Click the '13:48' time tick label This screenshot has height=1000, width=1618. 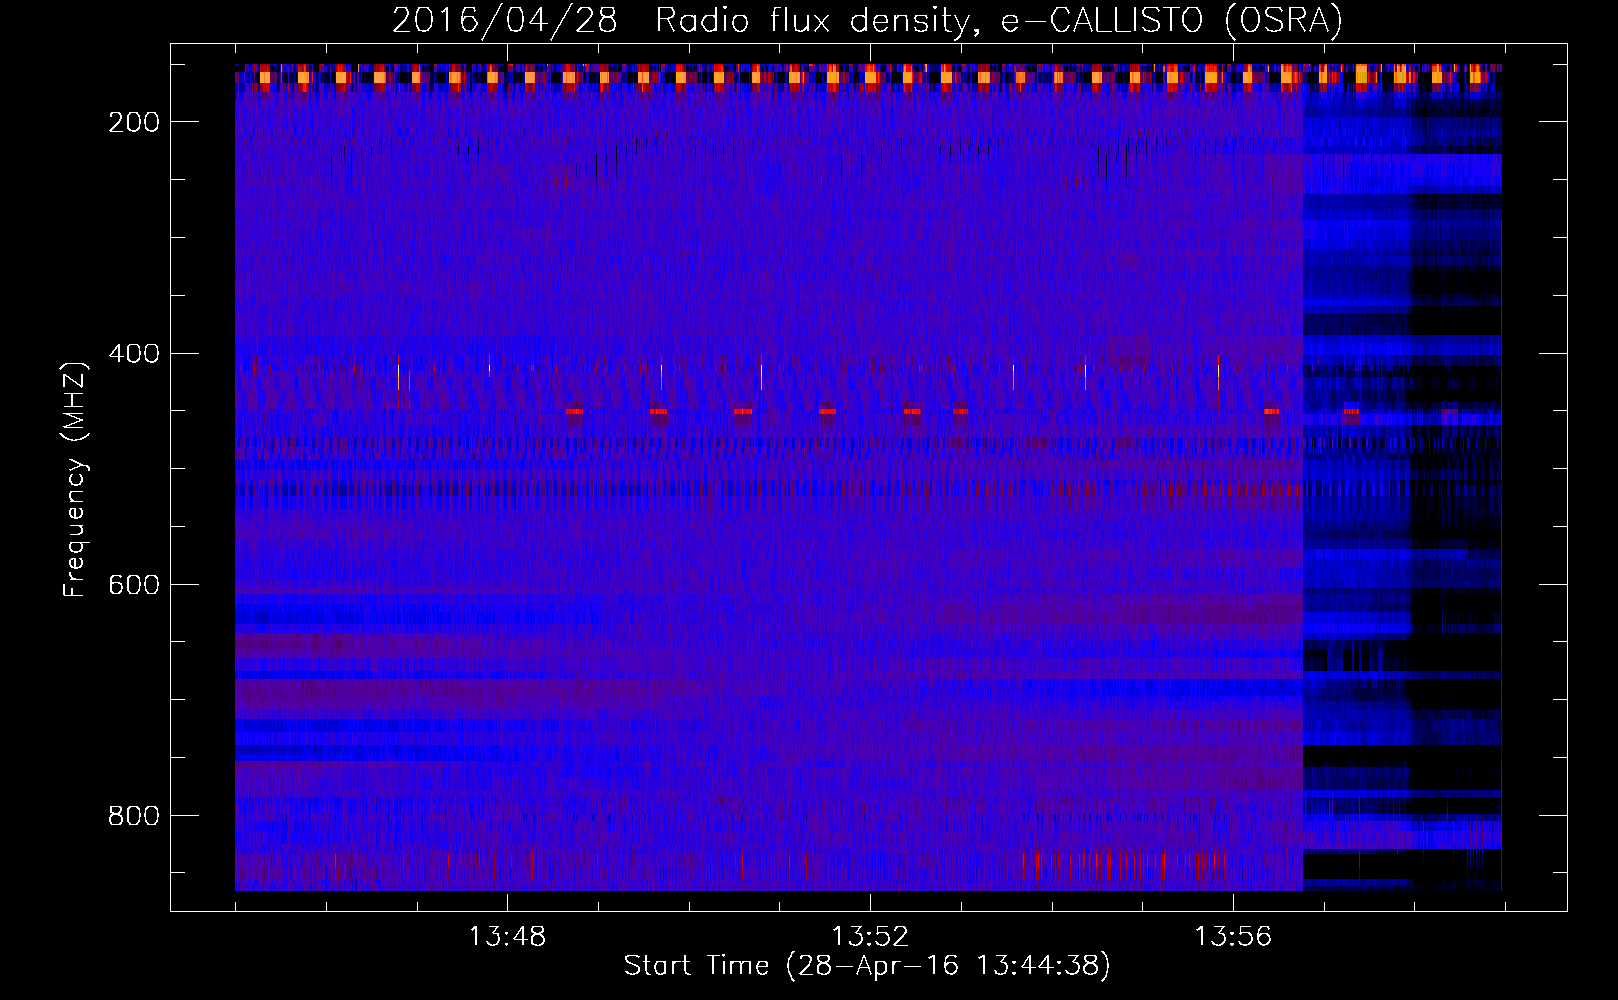pyautogui.click(x=507, y=936)
